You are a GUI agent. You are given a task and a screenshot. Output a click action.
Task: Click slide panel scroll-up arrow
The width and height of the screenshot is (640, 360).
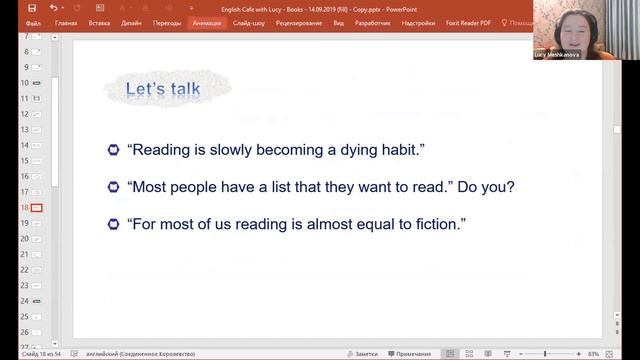pyautogui.click(x=55, y=37)
